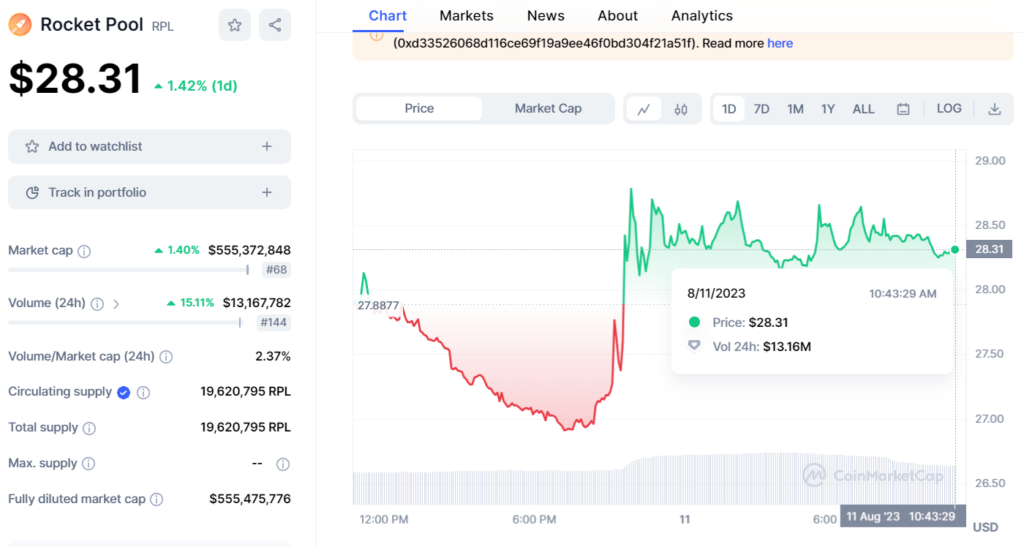Open the calendar date range picker
Viewport: 1024px width, 547px height.
[x=903, y=109]
